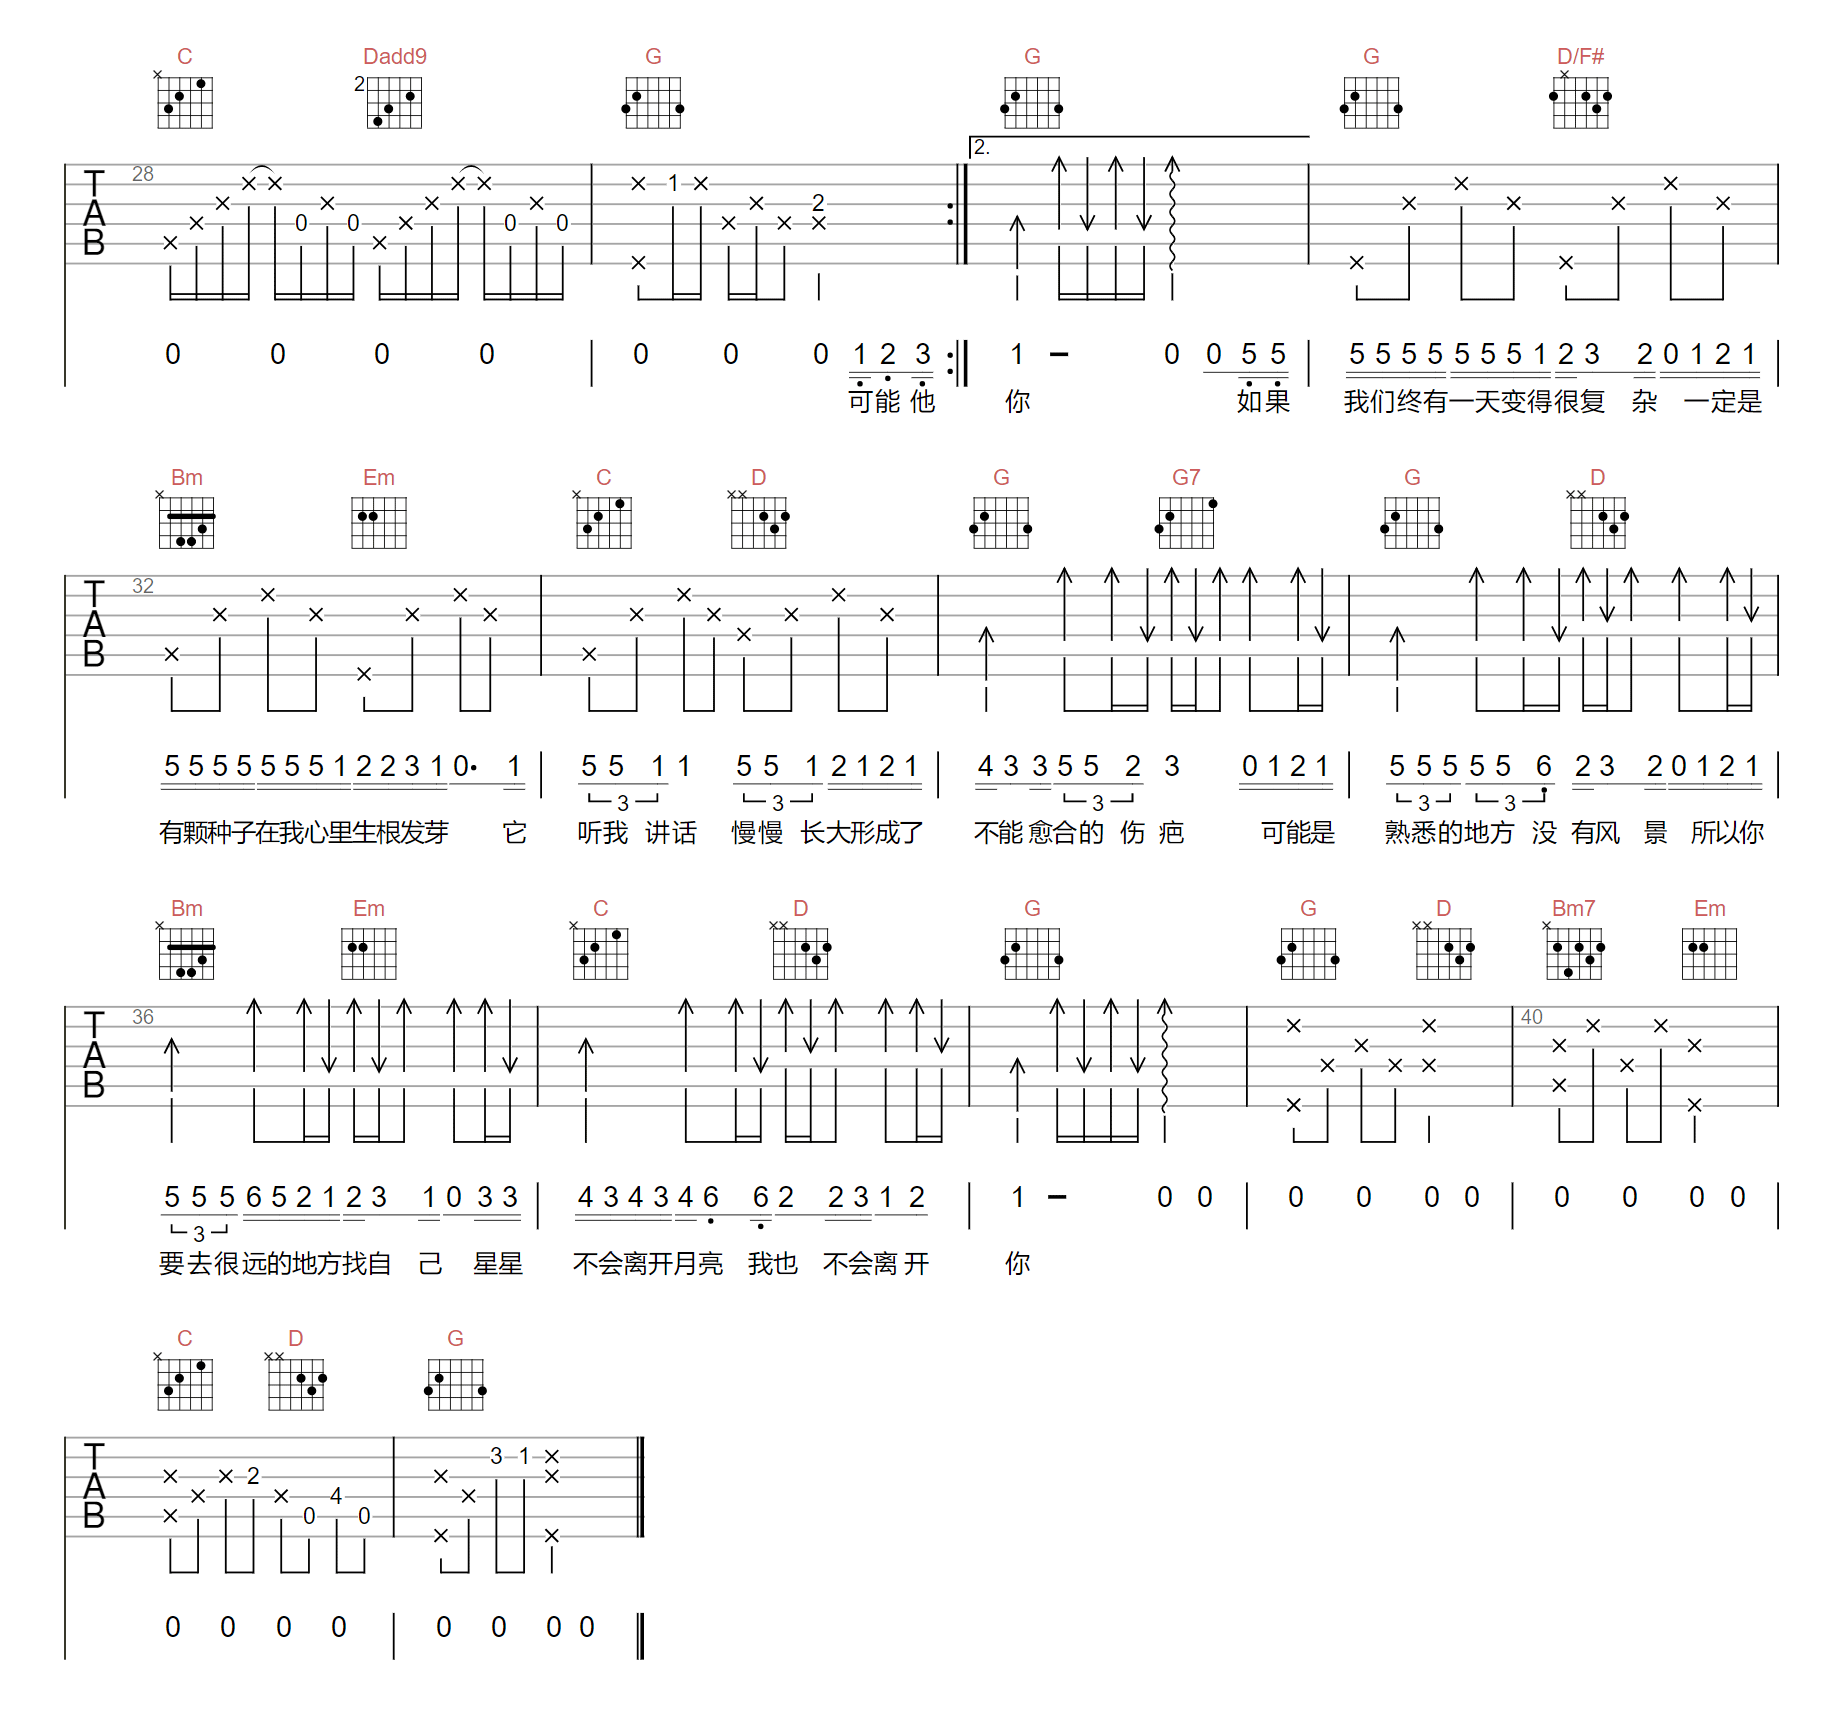Click measure number 28

click(143, 174)
